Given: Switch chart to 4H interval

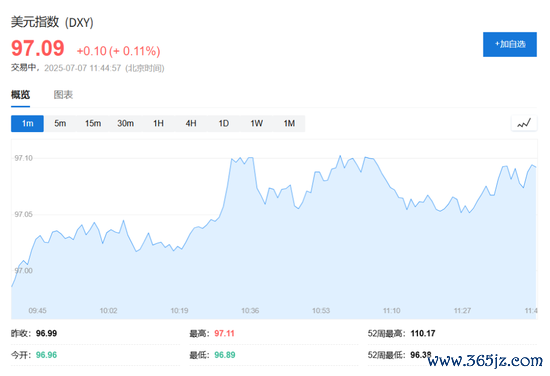Looking at the screenshot, I should coord(191,123).
